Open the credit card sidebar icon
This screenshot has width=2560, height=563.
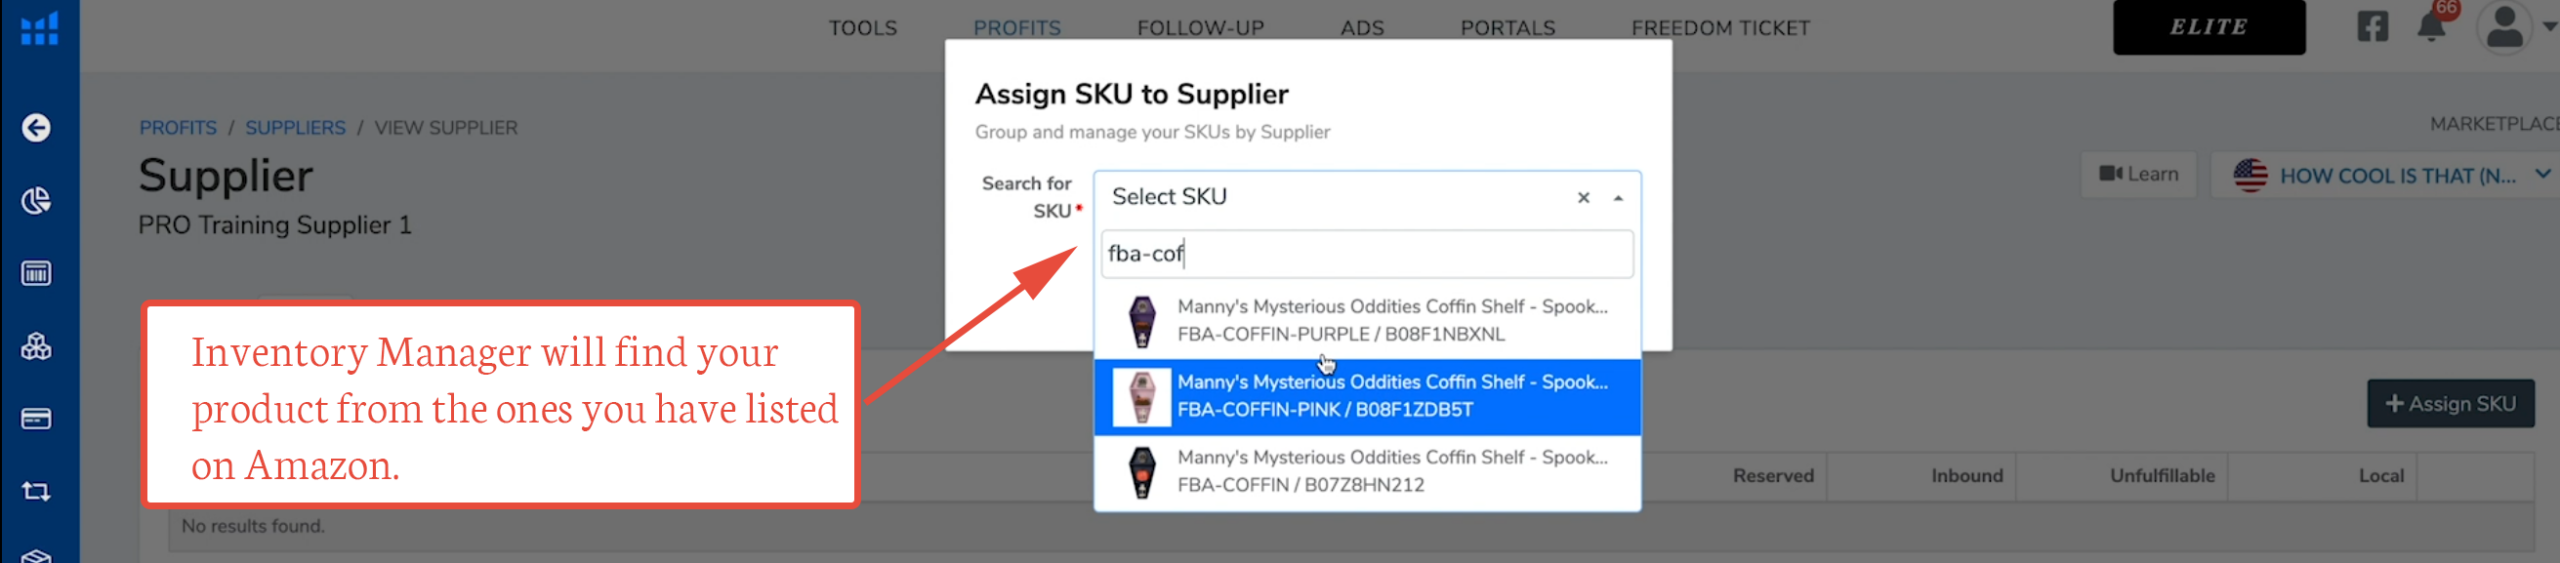click(x=37, y=418)
